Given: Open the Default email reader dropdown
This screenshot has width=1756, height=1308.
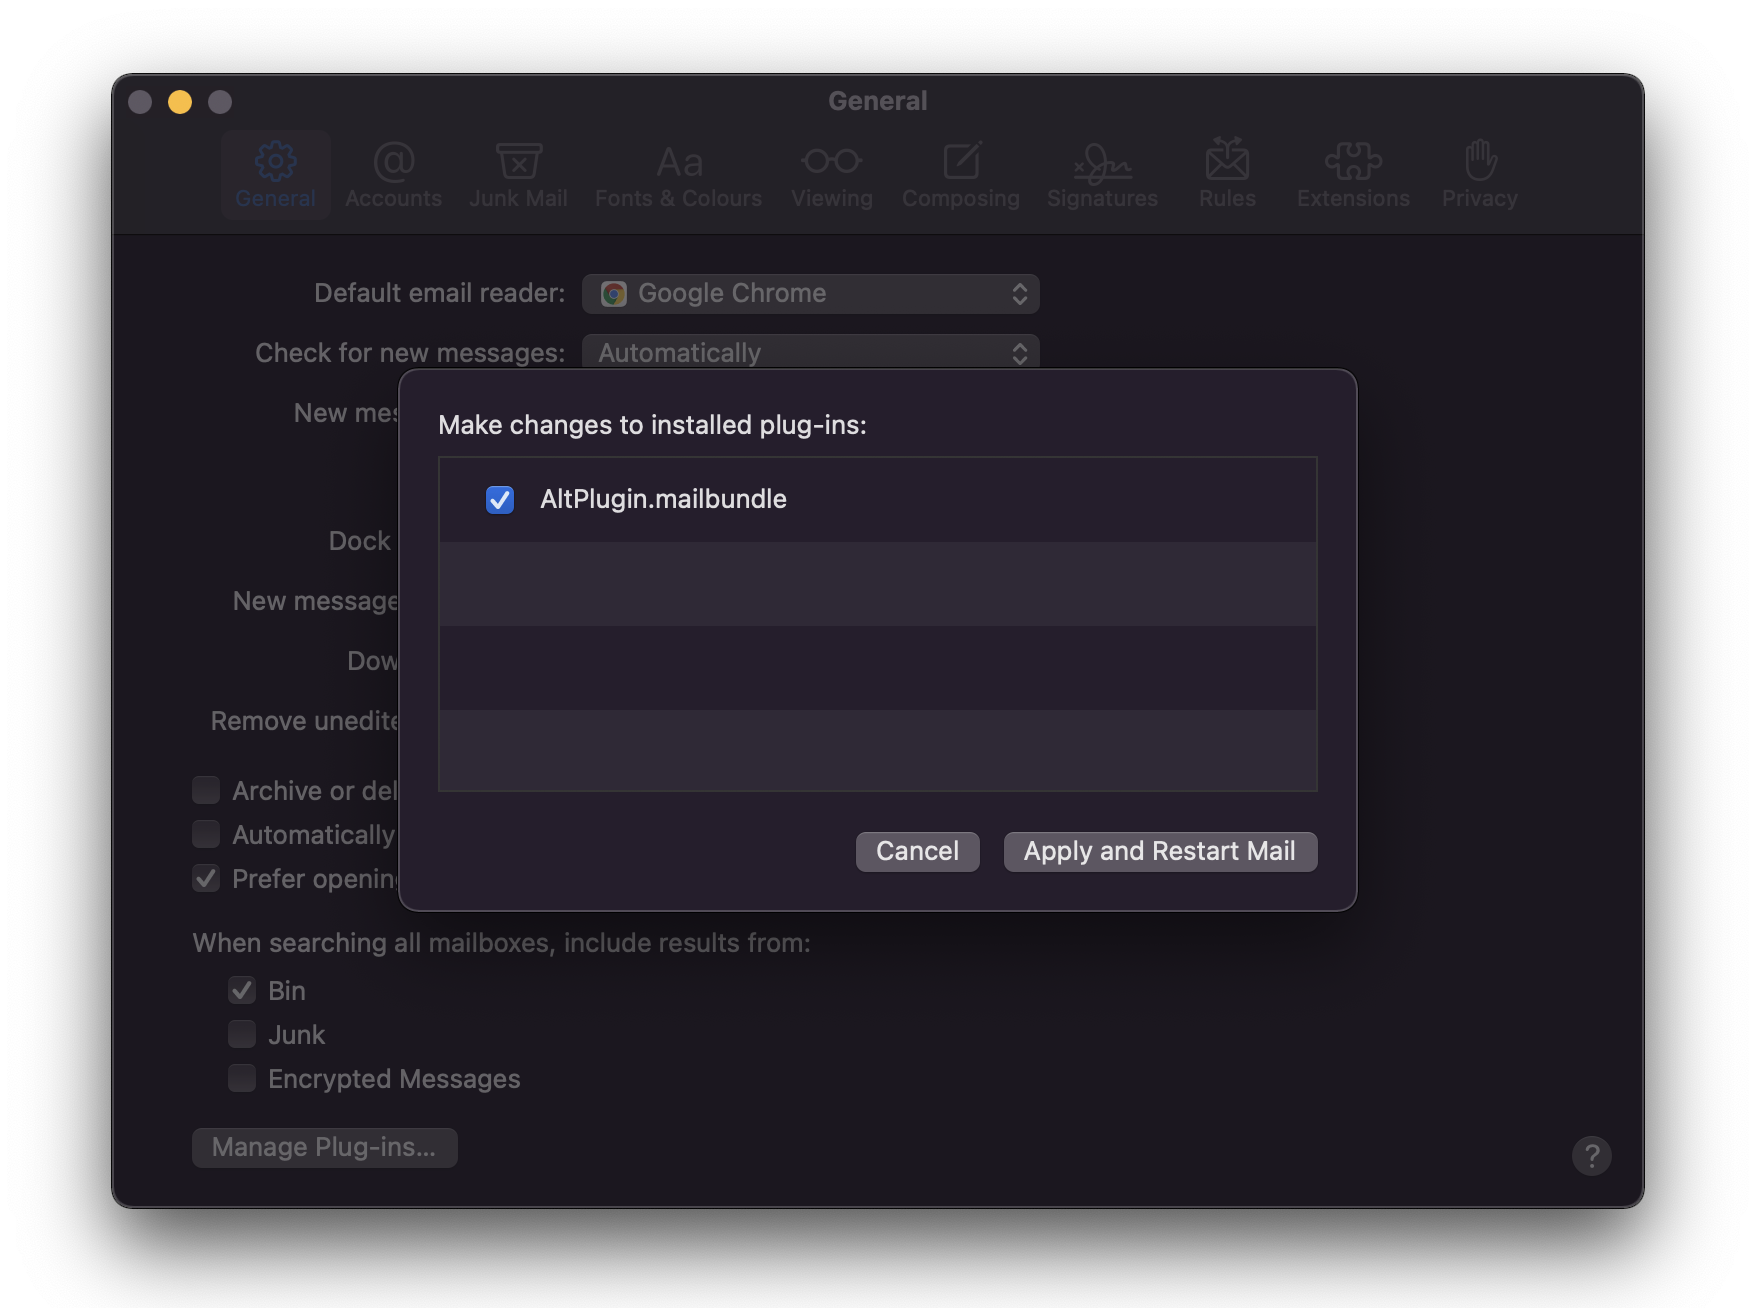Looking at the screenshot, I should pyautogui.click(x=811, y=293).
